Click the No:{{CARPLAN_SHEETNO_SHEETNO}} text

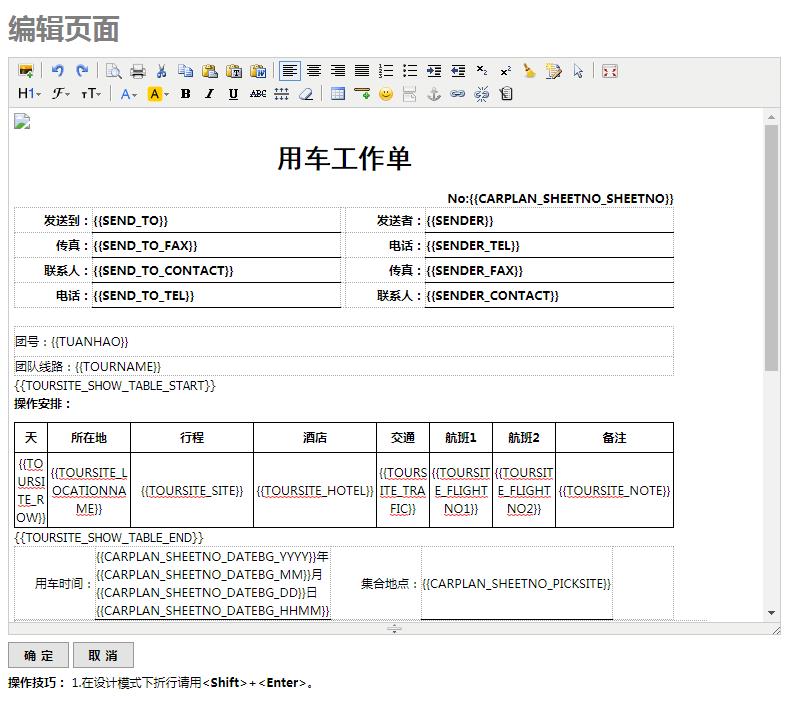coord(560,198)
